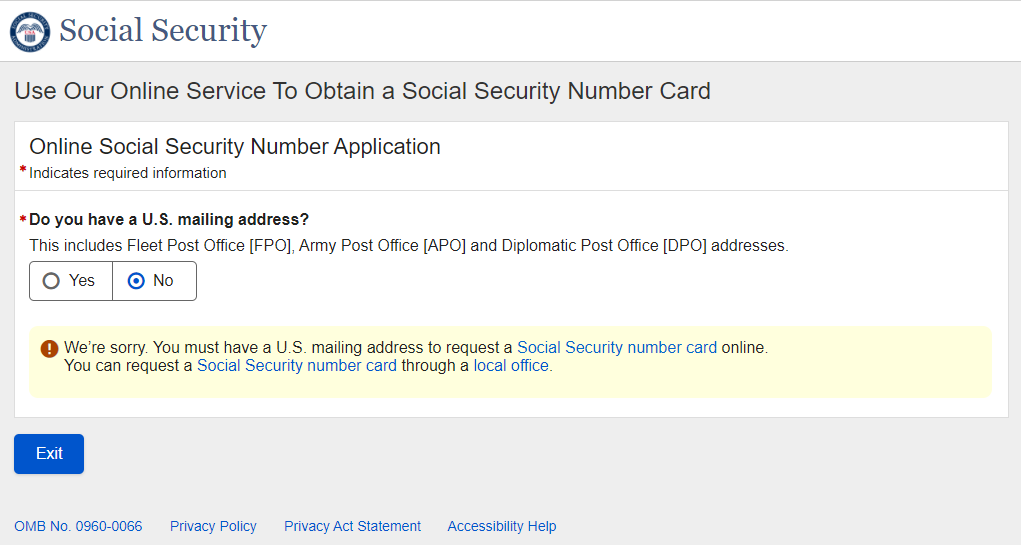Click the "Do you have a U.S. mailing address?" label
Image resolution: width=1021 pixels, height=545 pixels.
(x=169, y=219)
